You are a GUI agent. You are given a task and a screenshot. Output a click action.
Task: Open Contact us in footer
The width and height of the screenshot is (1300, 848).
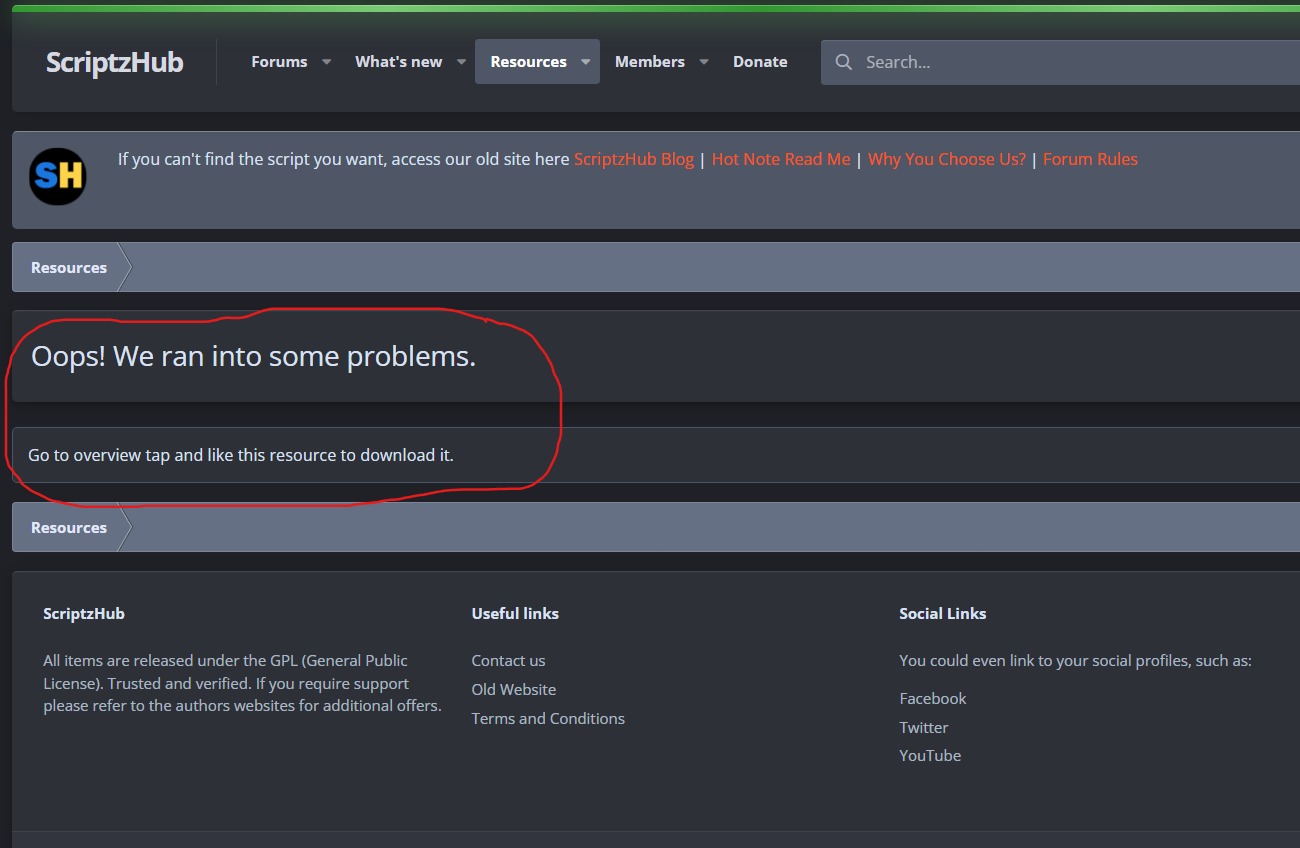(x=508, y=661)
